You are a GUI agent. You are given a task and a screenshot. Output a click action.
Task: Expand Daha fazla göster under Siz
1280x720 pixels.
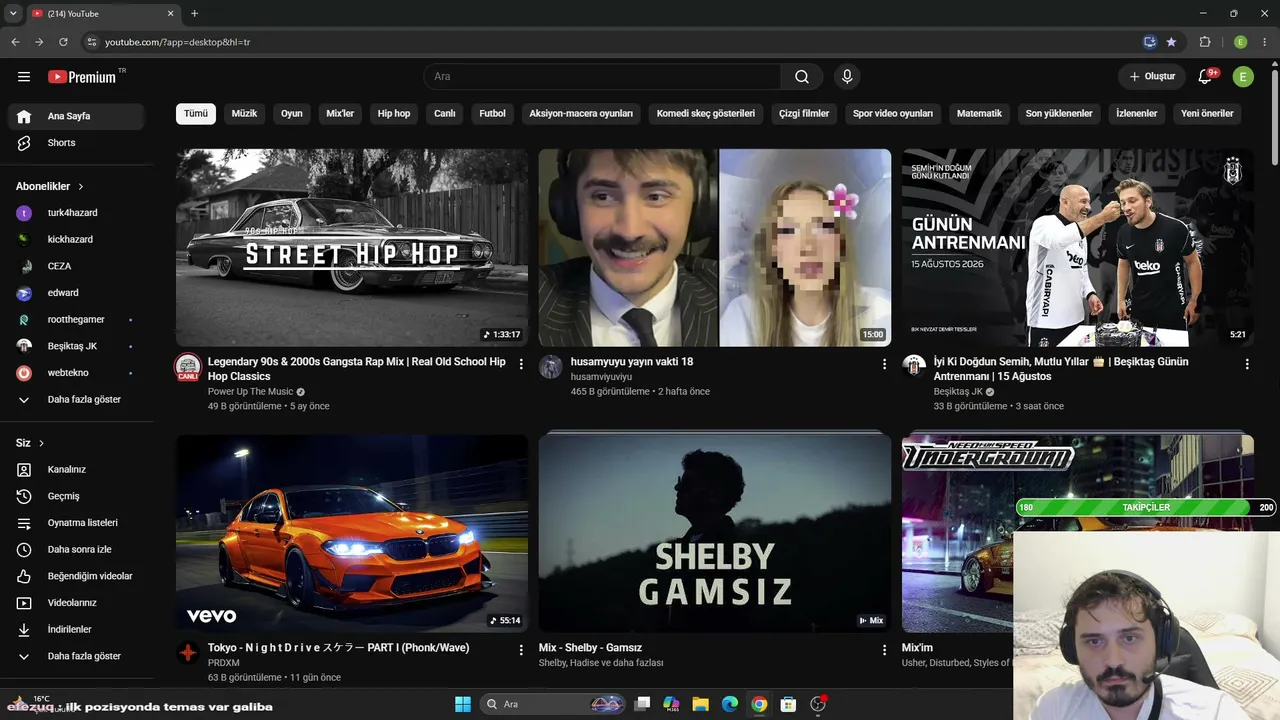76,656
